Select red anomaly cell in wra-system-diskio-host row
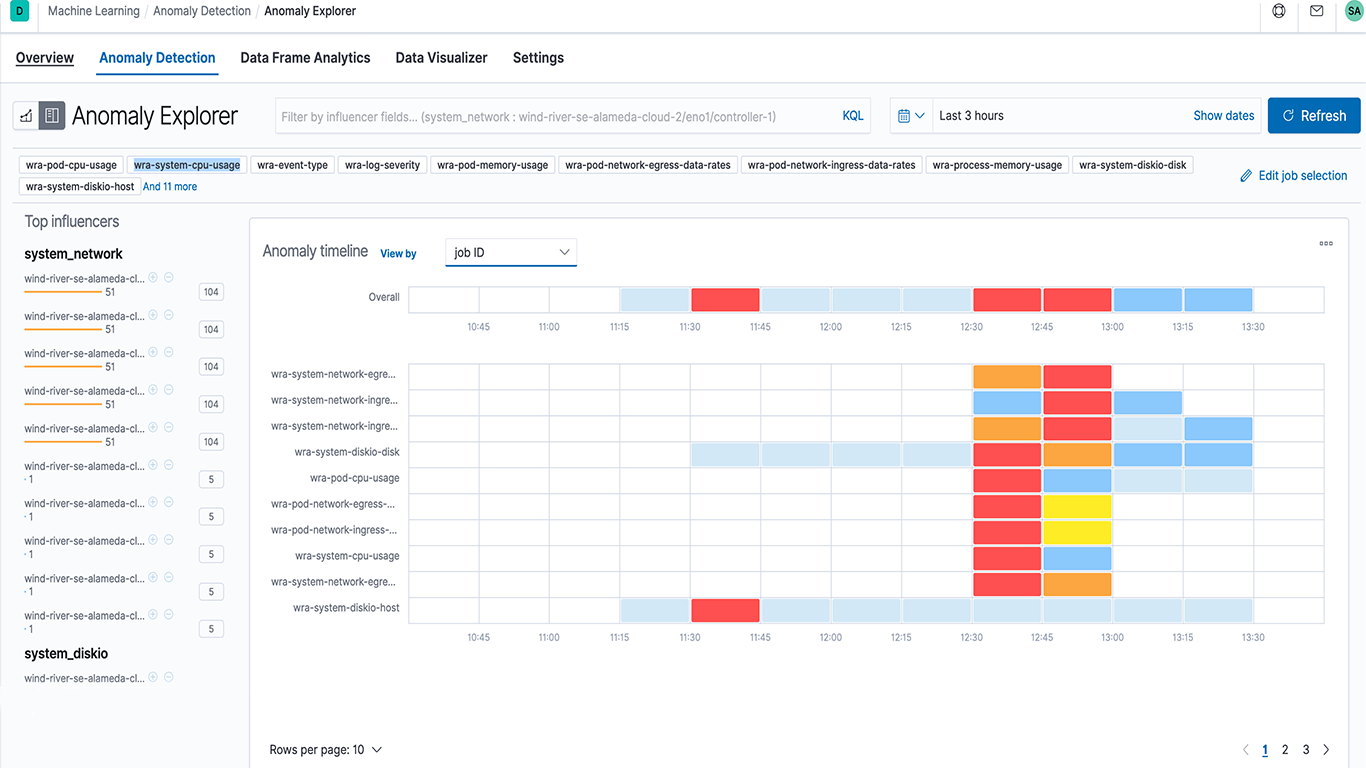The height and width of the screenshot is (768, 1366). pyautogui.click(x=725, y=610)
